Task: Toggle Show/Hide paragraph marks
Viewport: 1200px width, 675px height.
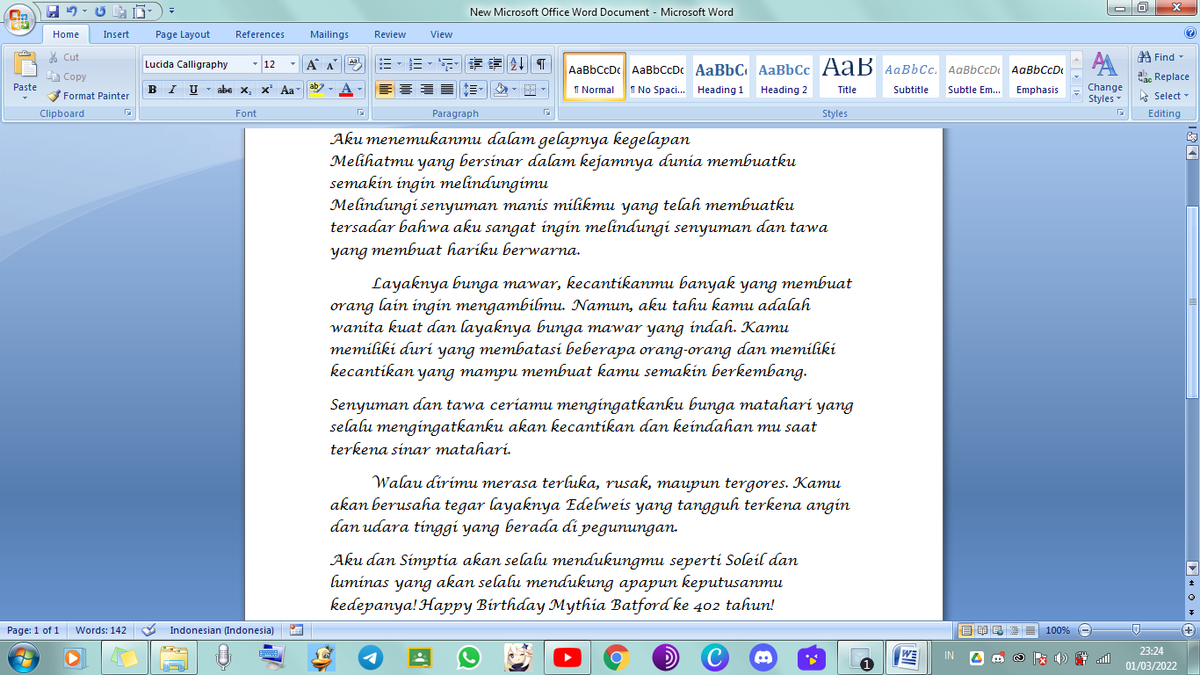Action: pos(541,64)
